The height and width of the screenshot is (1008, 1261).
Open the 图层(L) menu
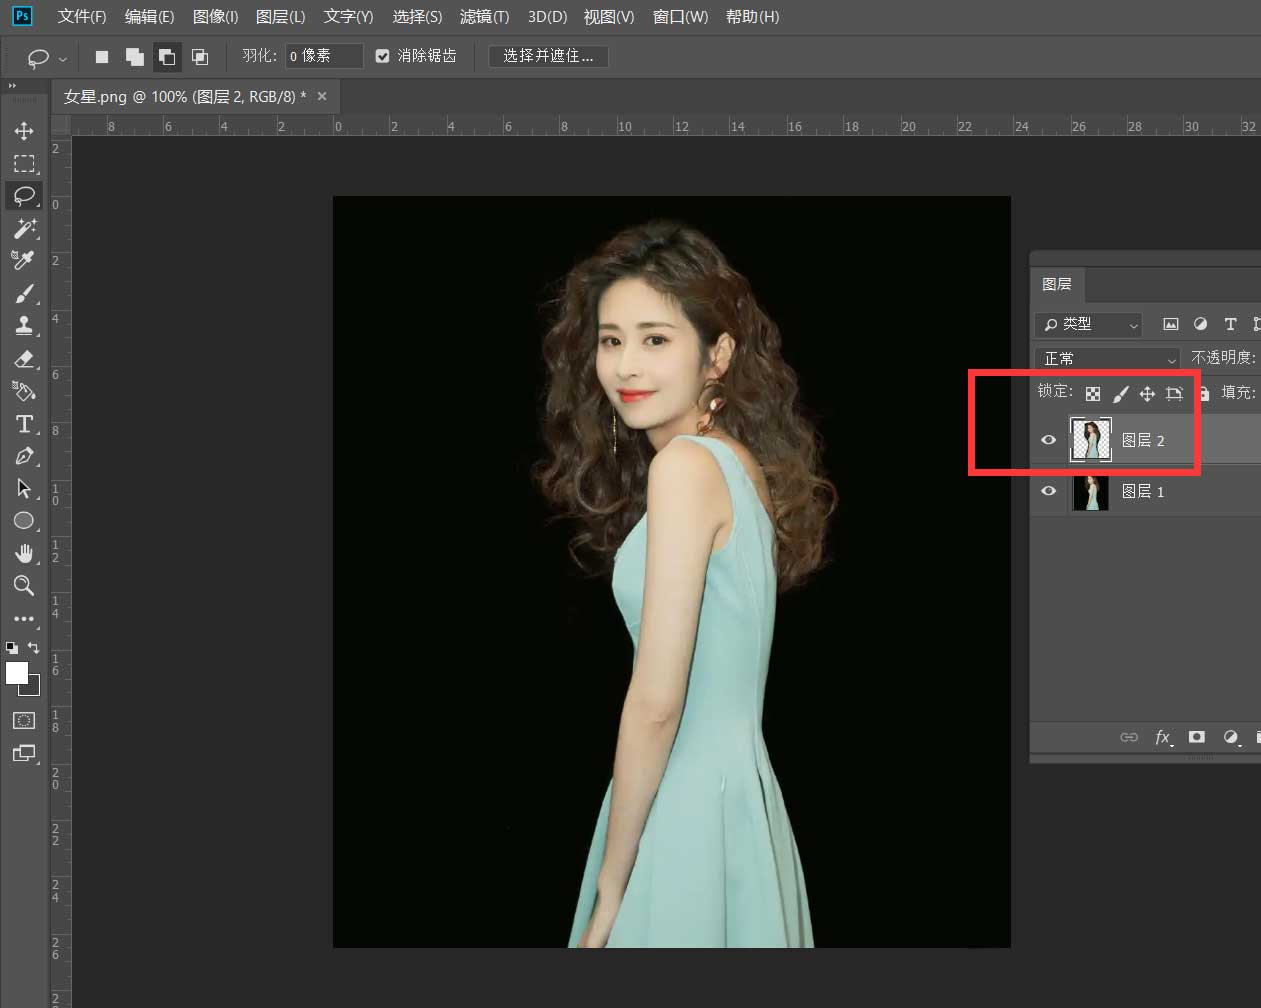click(x=281, y=17)
